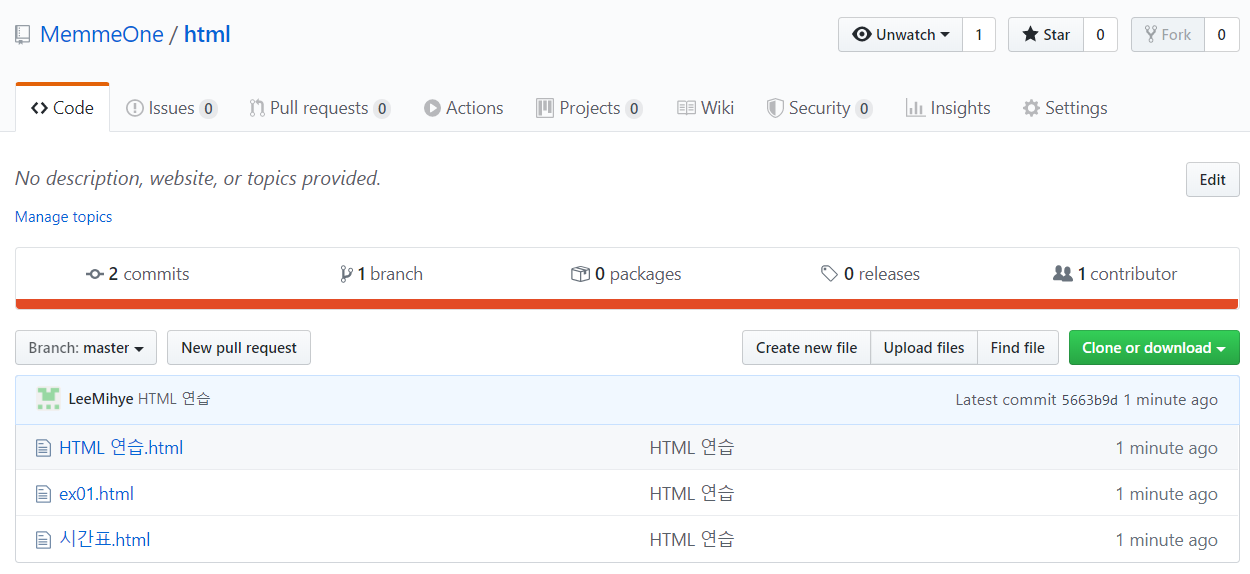Click the forks count 0
Screen dimensions: 1250x574
[1222, 35]
